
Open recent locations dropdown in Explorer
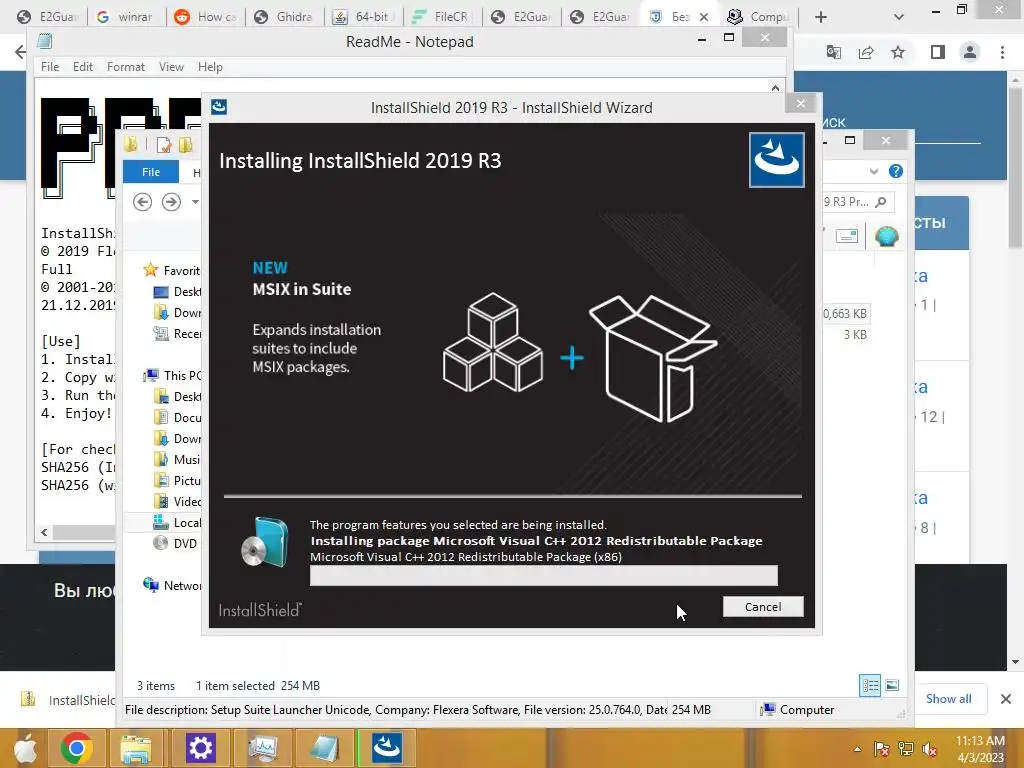click(x=195, y=202)
